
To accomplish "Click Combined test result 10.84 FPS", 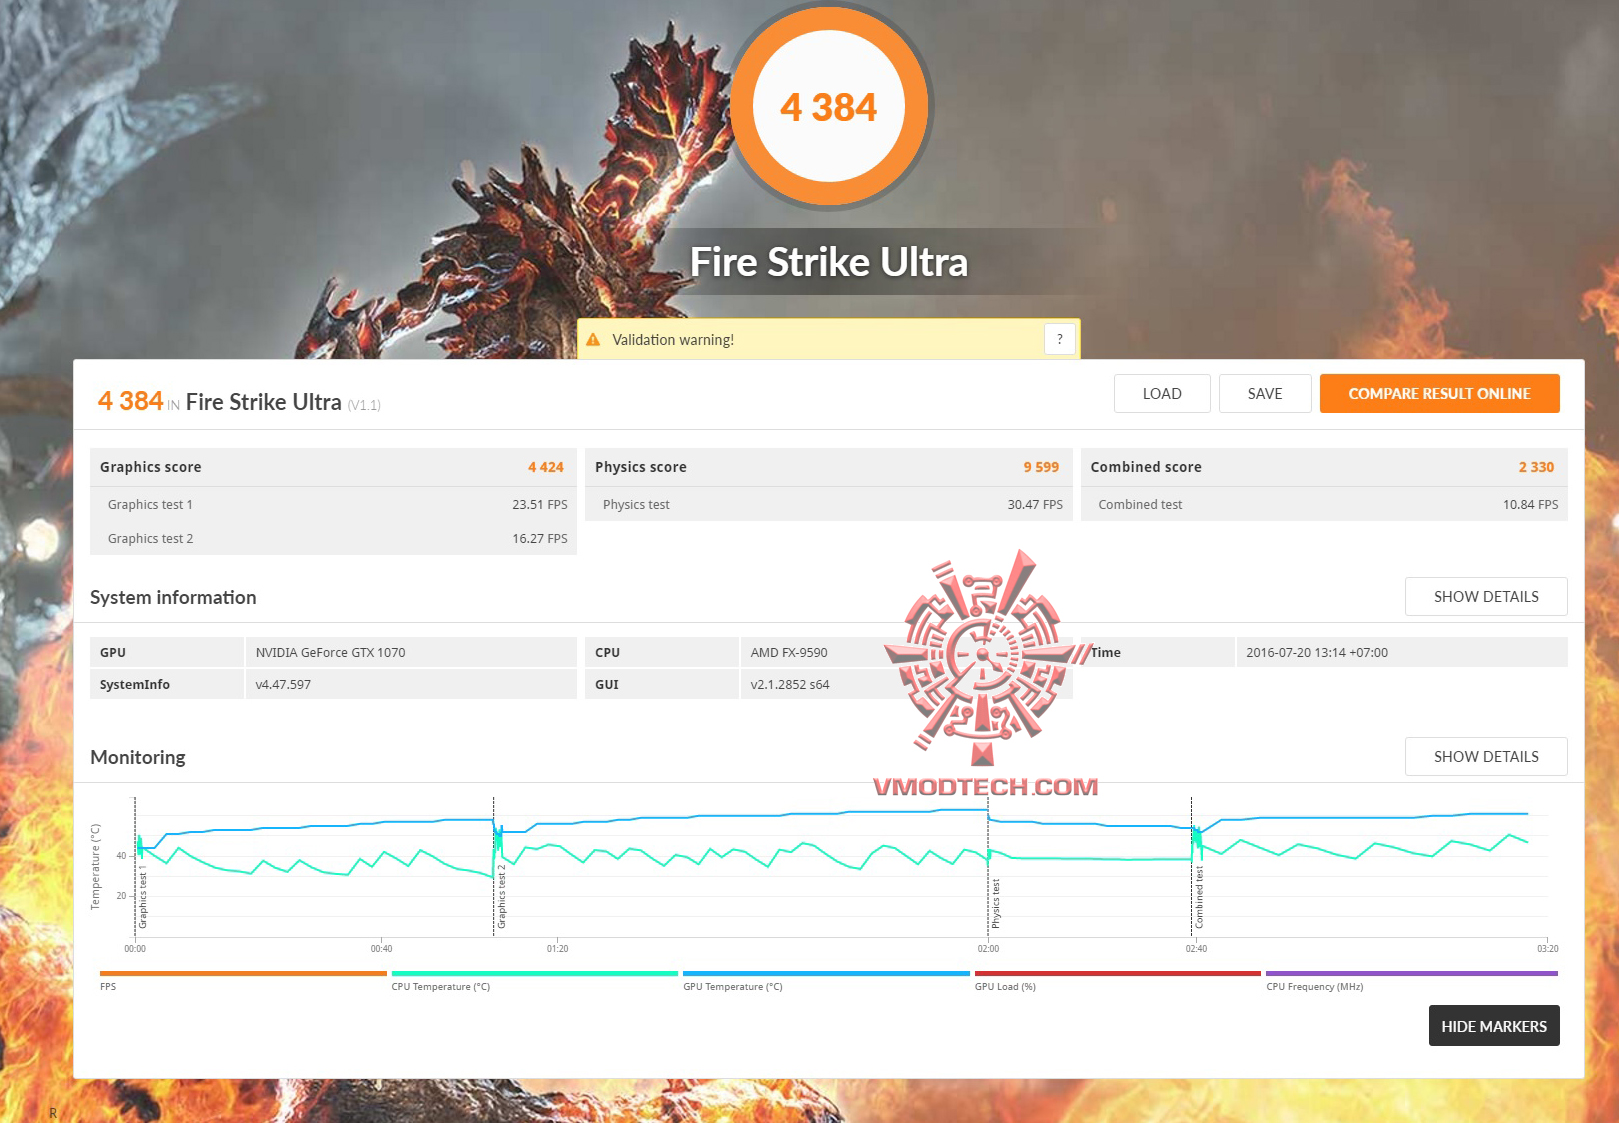I will (x=1530, y=505).
